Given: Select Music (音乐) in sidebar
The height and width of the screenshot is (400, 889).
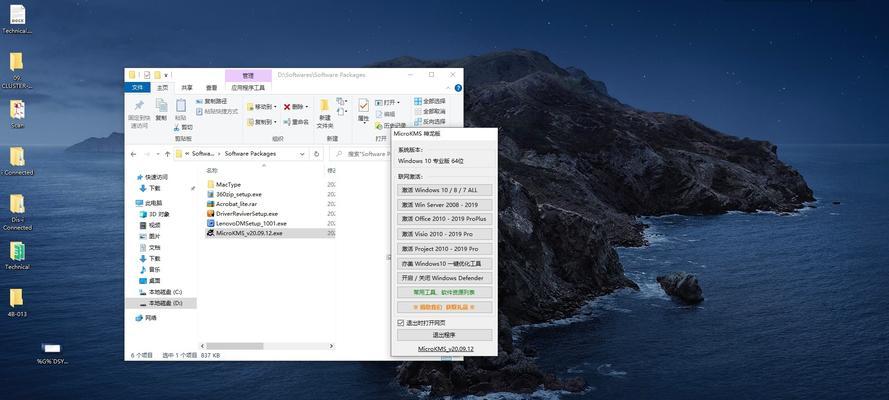Looking at the screenshot, I should 150,270.
